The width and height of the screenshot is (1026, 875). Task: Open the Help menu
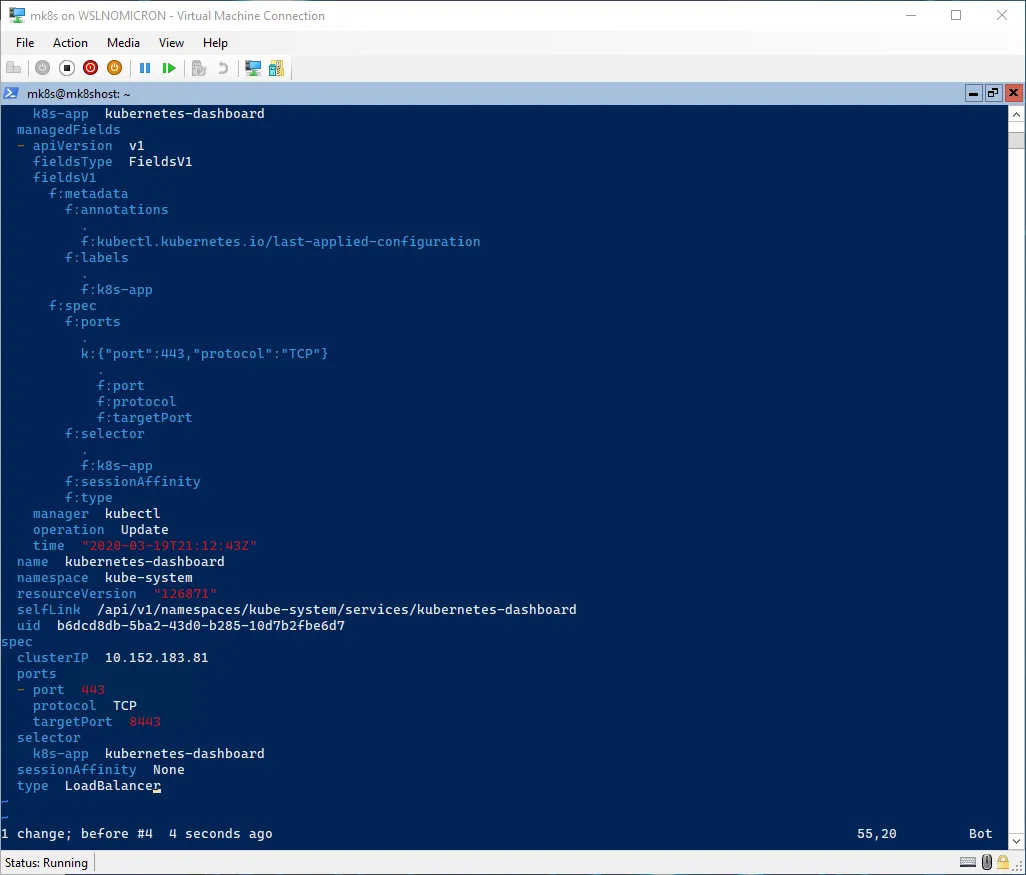click(215, 43)
